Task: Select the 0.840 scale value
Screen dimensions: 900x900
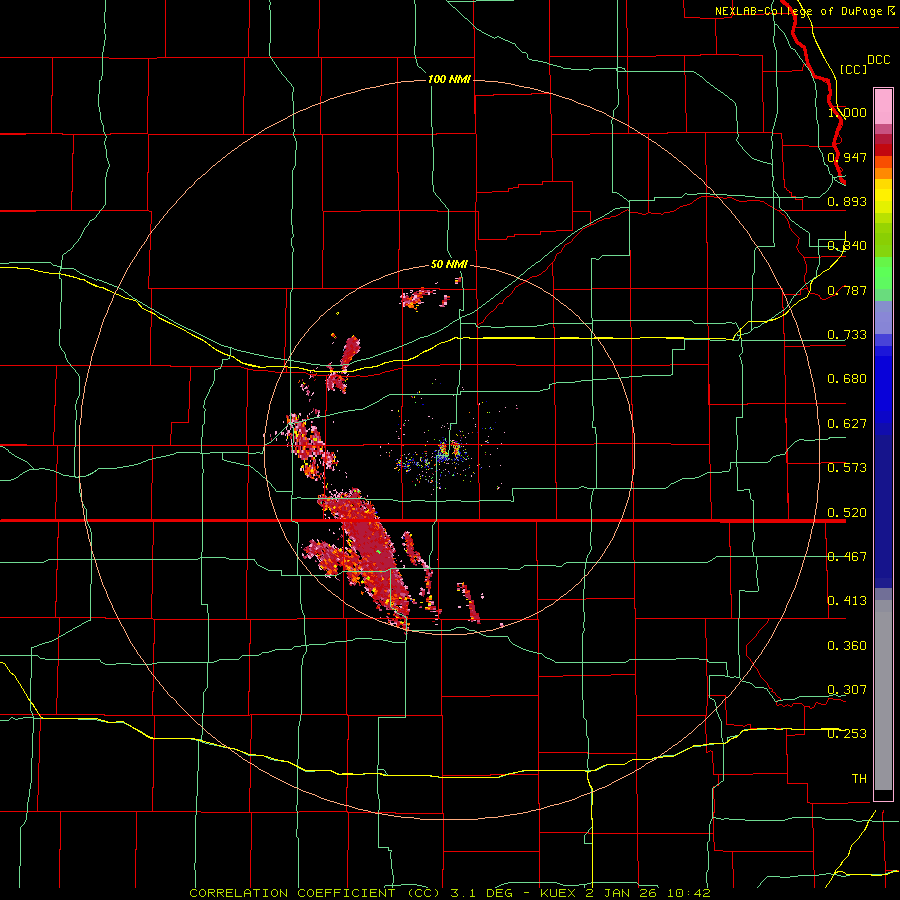Action: 847,246
